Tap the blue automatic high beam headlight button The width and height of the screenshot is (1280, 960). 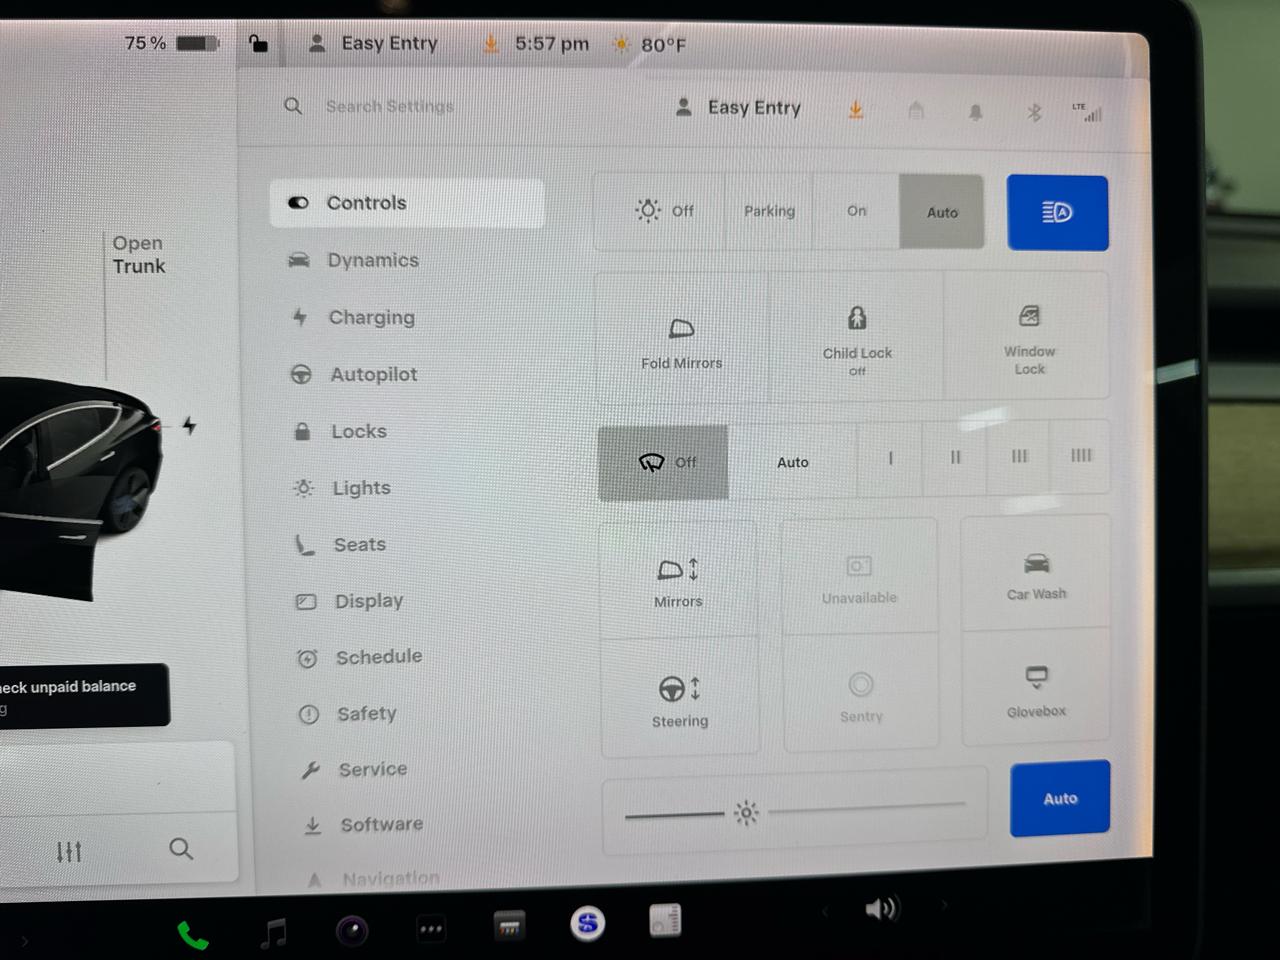[x=1057, y=212]
